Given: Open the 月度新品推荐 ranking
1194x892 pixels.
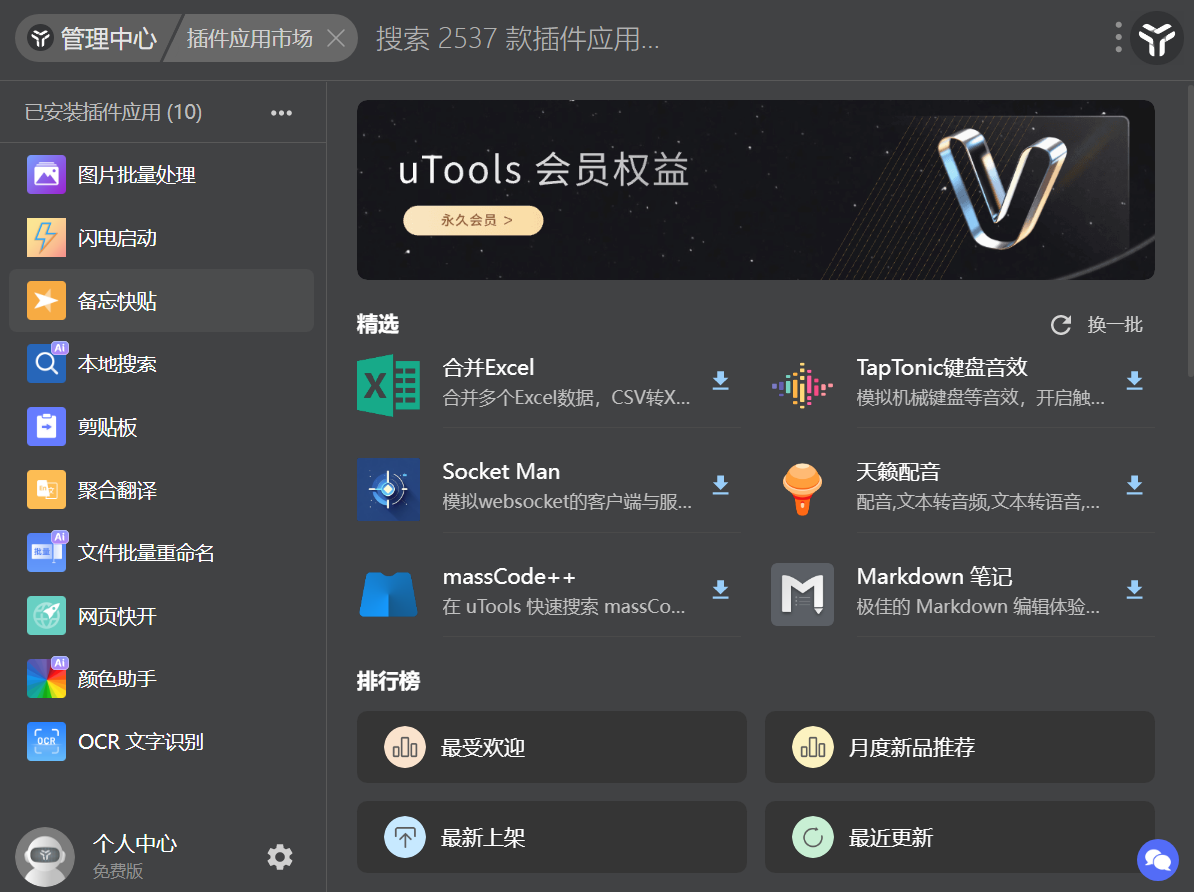Looking at the screenshot, I should [x=959, y=747].
